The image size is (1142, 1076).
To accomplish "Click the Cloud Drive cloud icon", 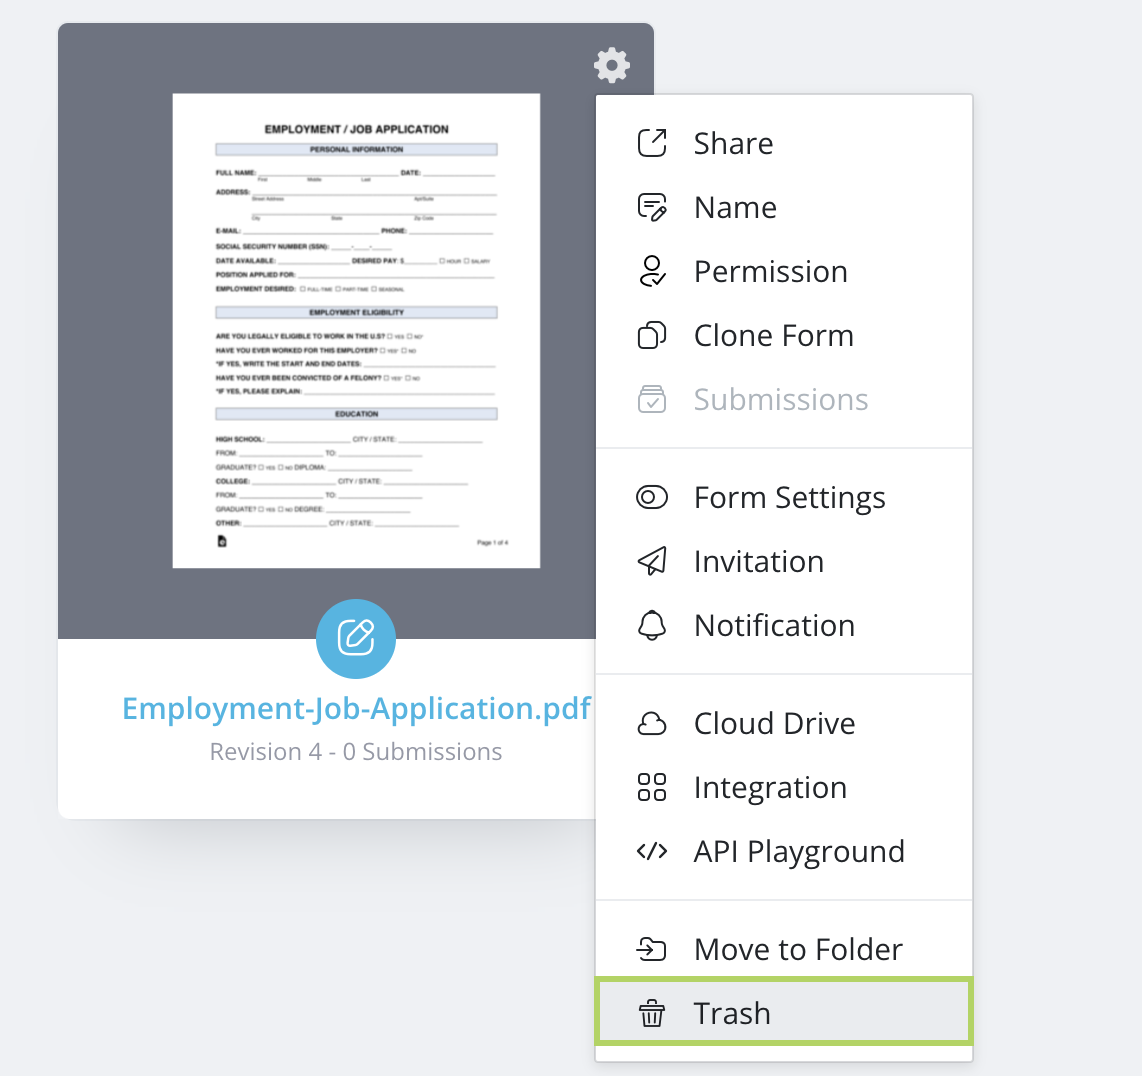I will [x=652, y=723].
